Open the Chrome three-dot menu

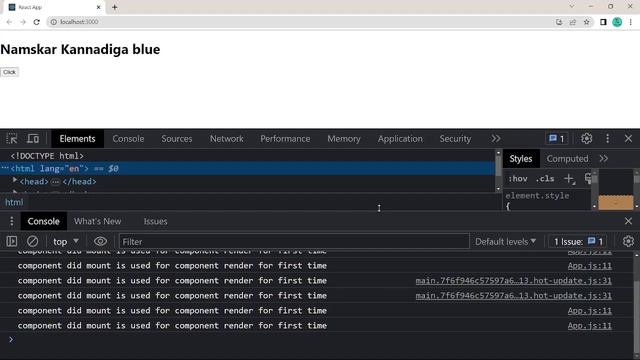click(x=631, y=22)
